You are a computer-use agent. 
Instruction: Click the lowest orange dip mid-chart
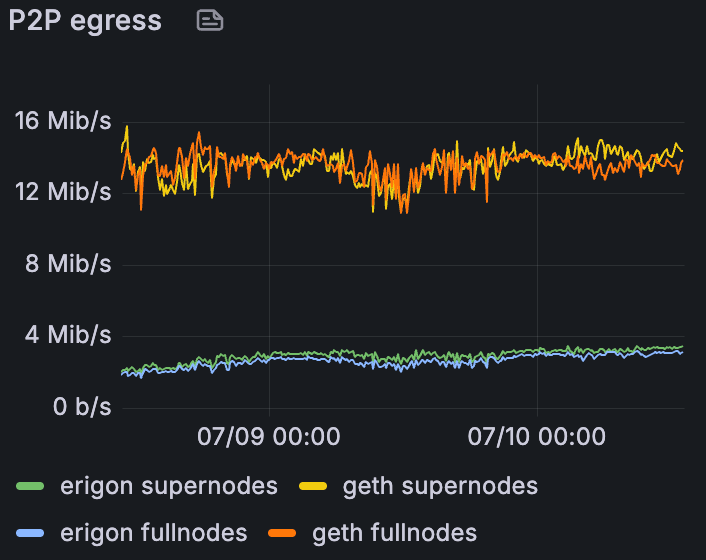[402, 212]
